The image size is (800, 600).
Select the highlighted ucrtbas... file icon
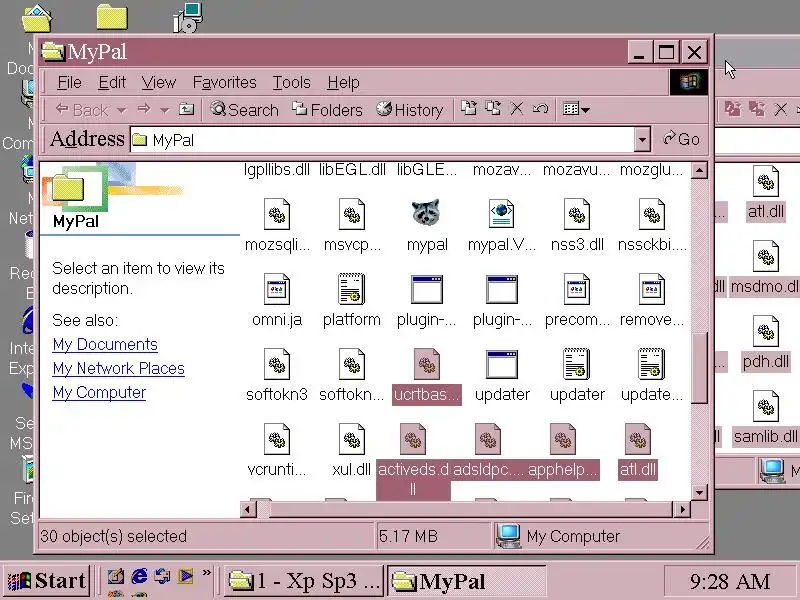click(x=427, y=364)
